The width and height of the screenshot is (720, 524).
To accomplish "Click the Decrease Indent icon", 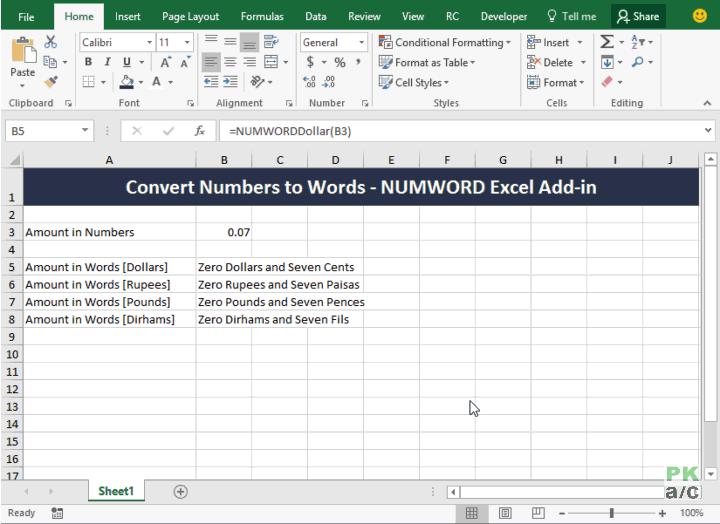I will (211, 82).
